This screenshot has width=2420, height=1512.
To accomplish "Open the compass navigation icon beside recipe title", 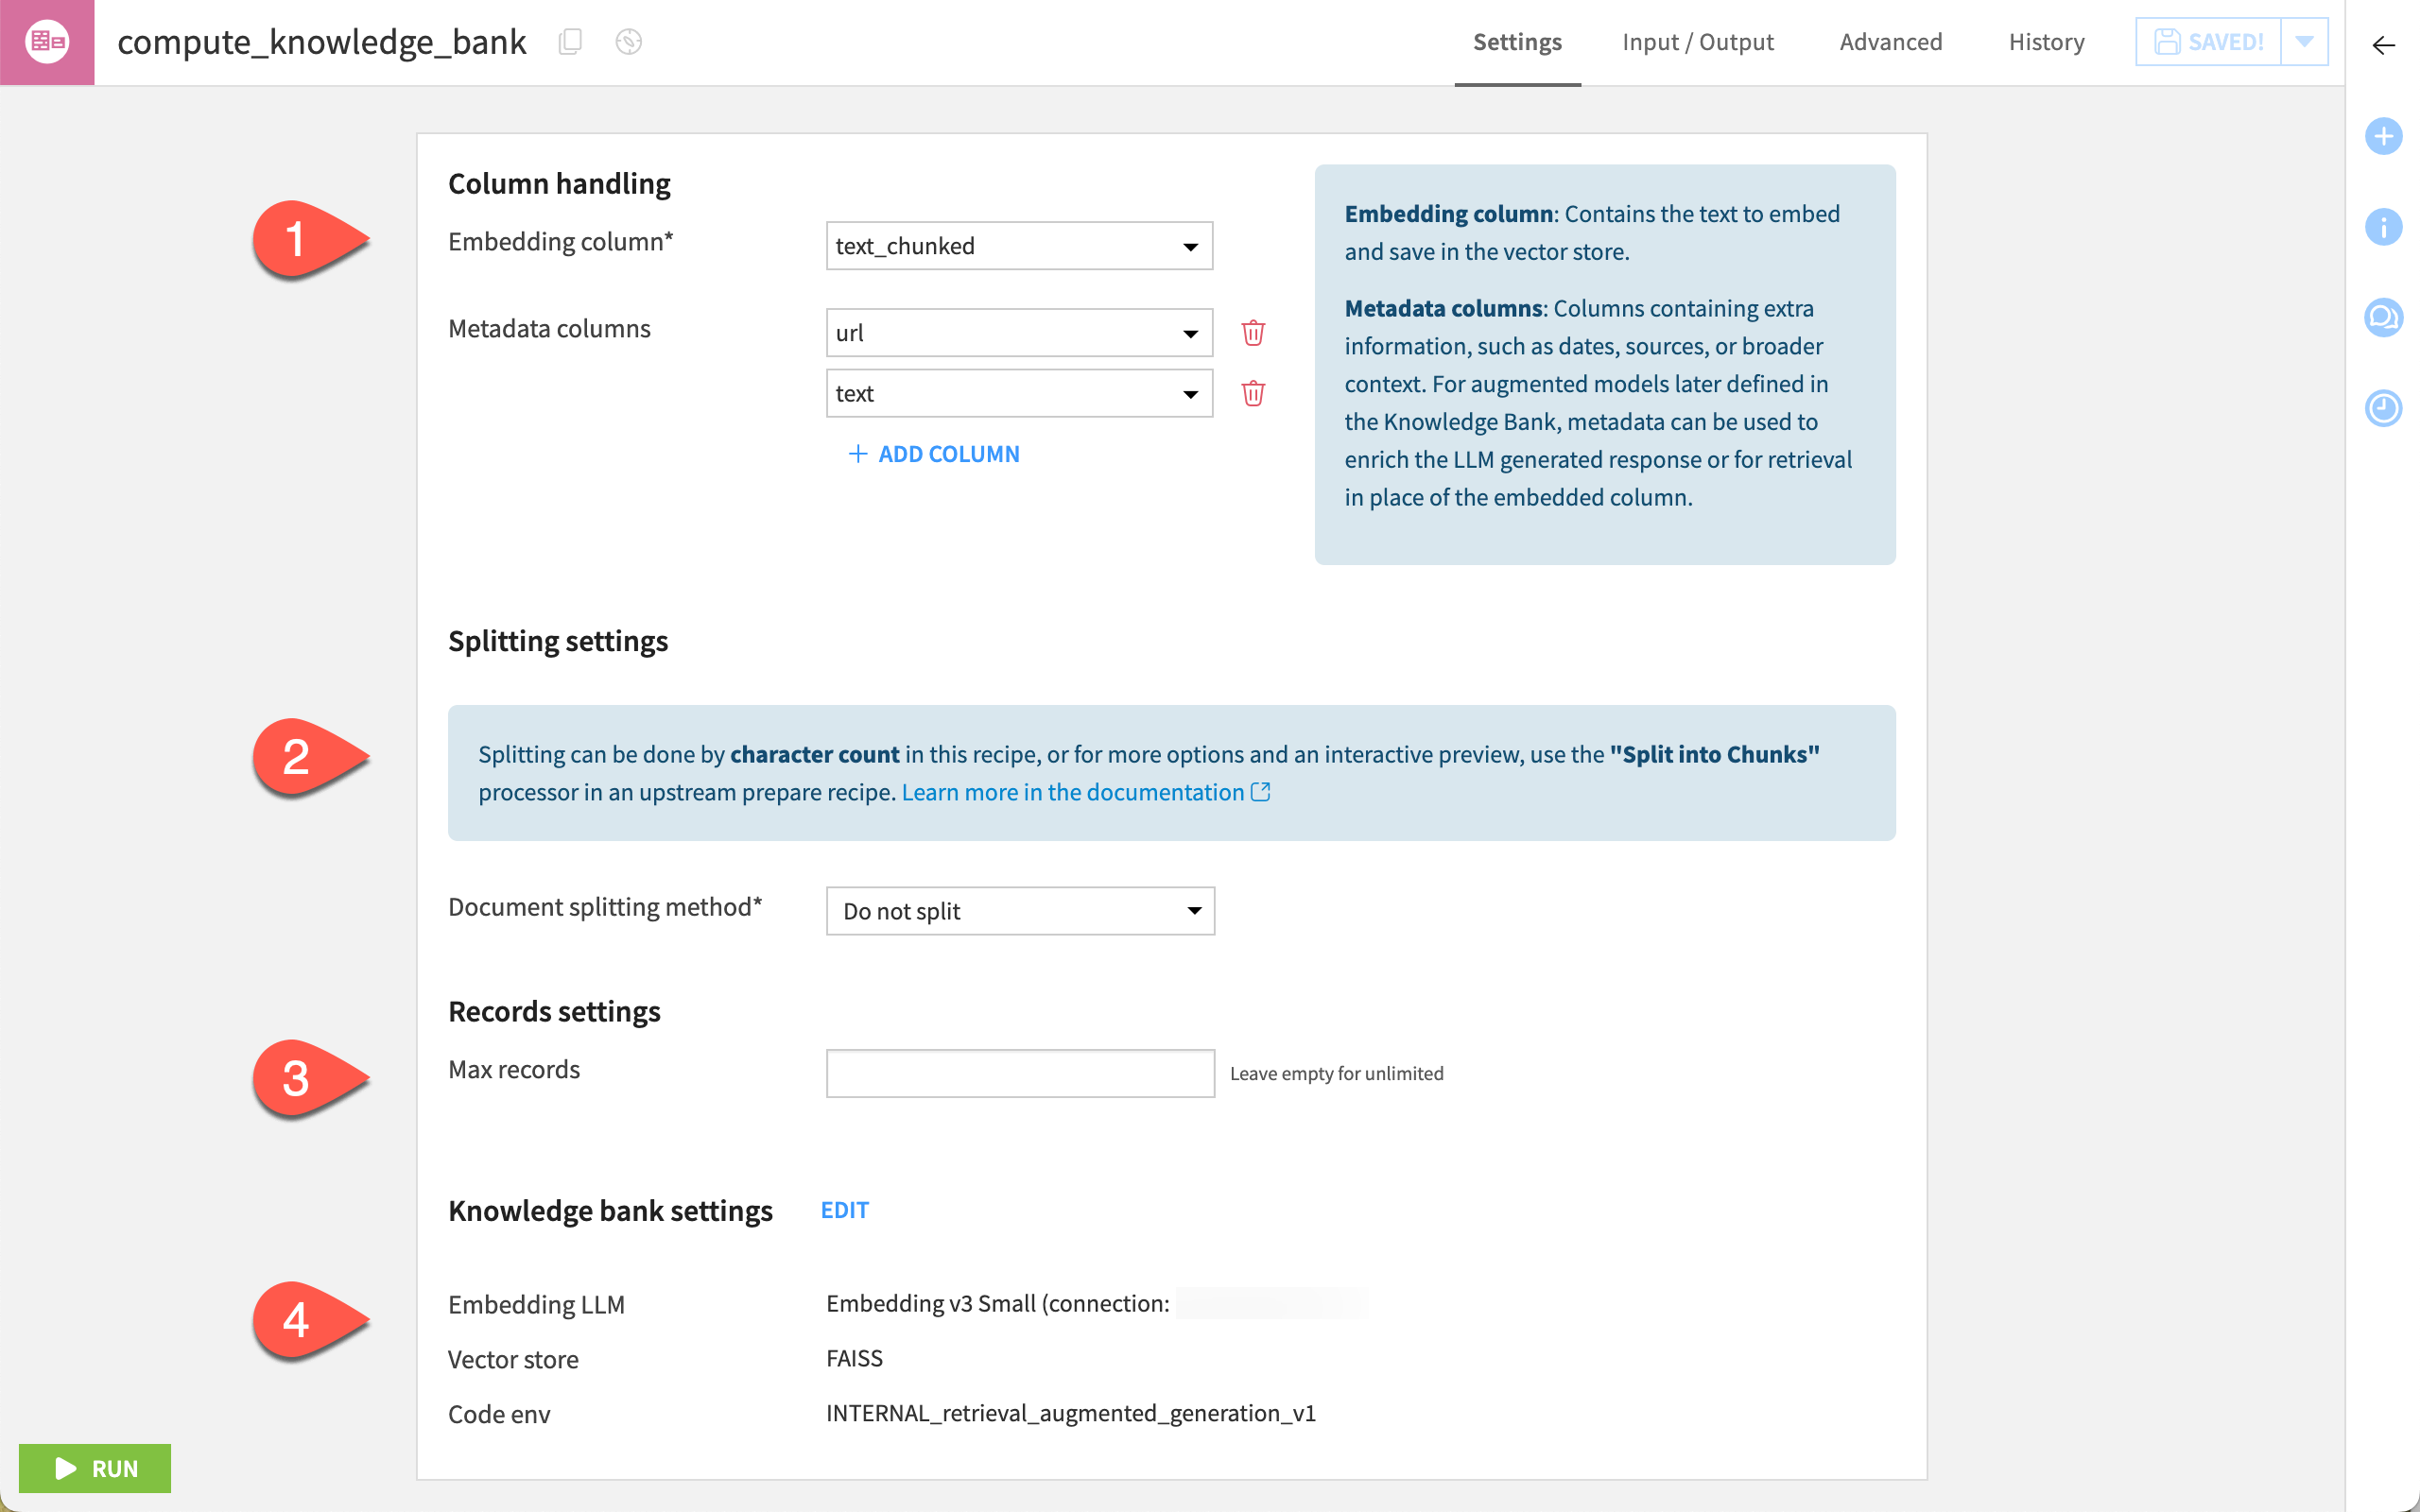I will (x=629, y=42).
